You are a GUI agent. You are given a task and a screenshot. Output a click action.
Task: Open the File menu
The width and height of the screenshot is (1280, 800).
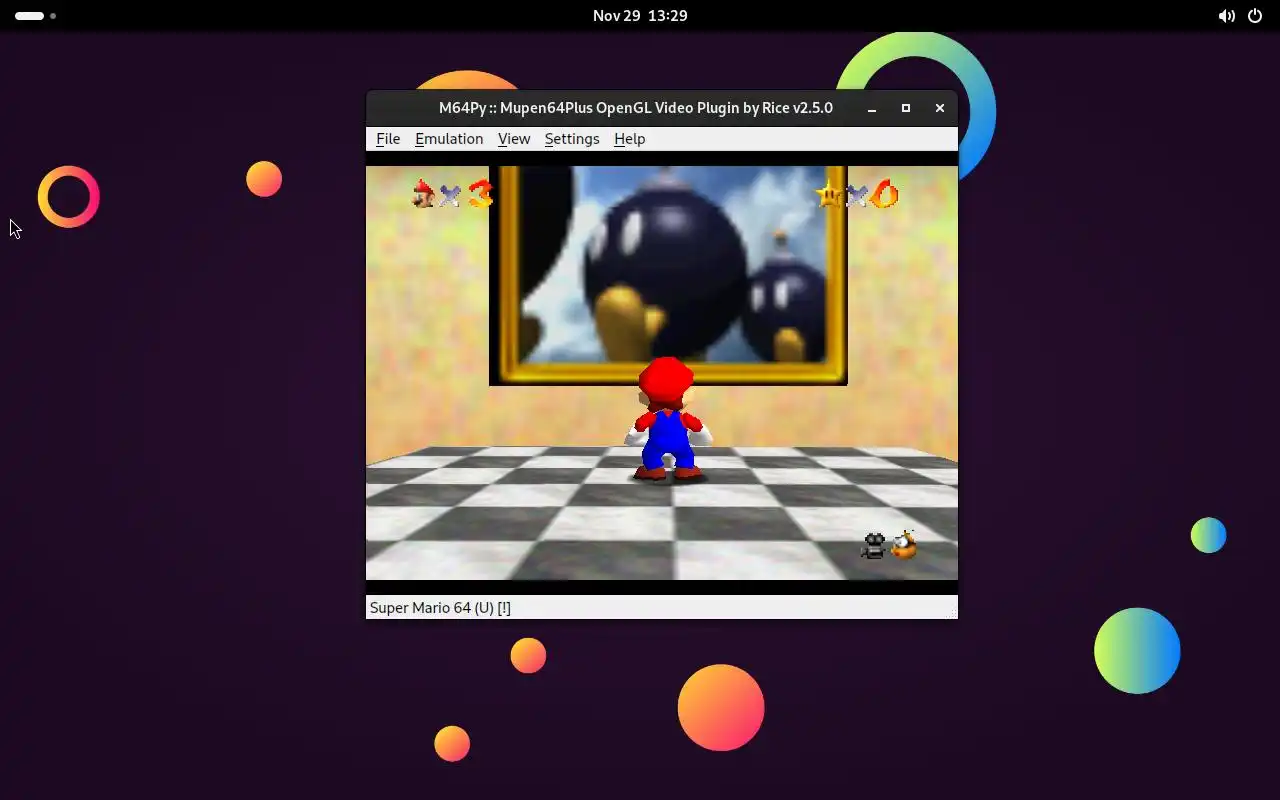point(388,139)
